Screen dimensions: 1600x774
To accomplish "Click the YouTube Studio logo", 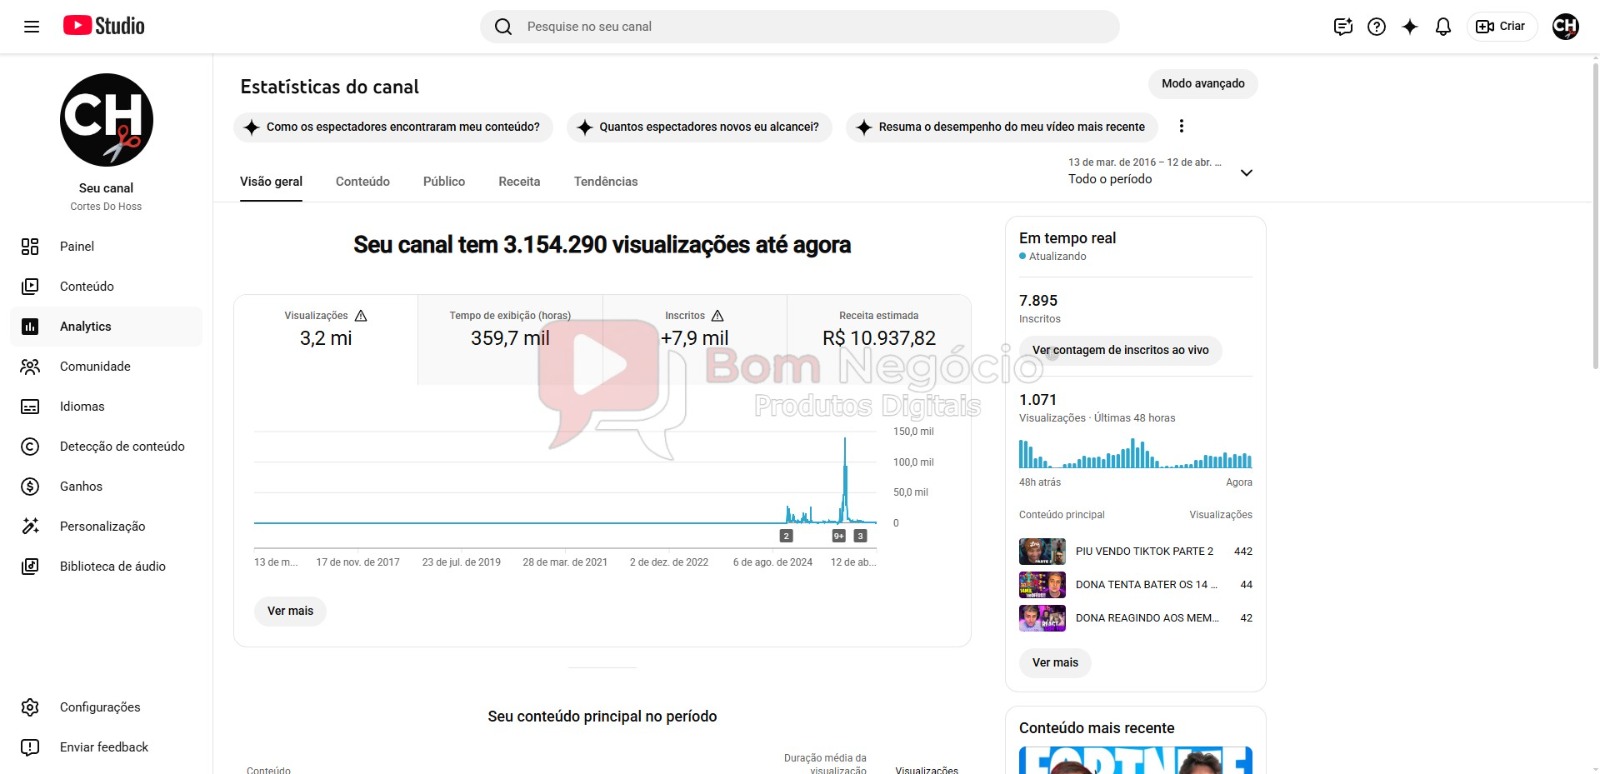I will pos(104,26).
